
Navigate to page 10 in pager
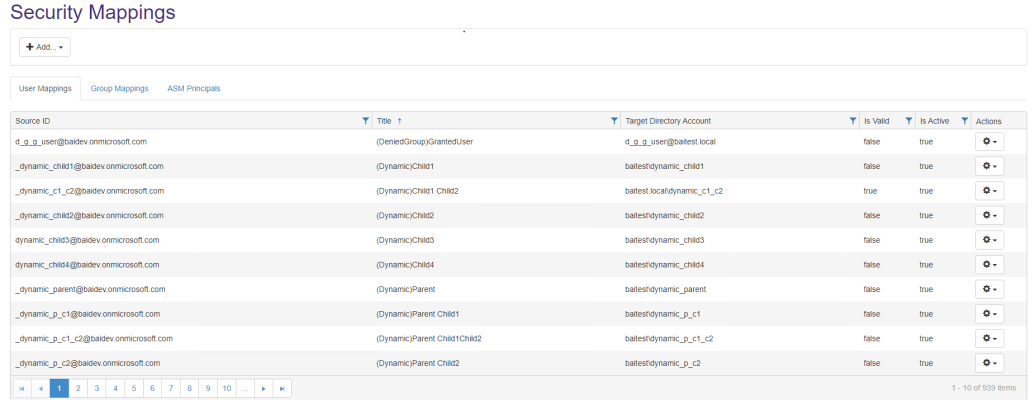tap(226, 388)
